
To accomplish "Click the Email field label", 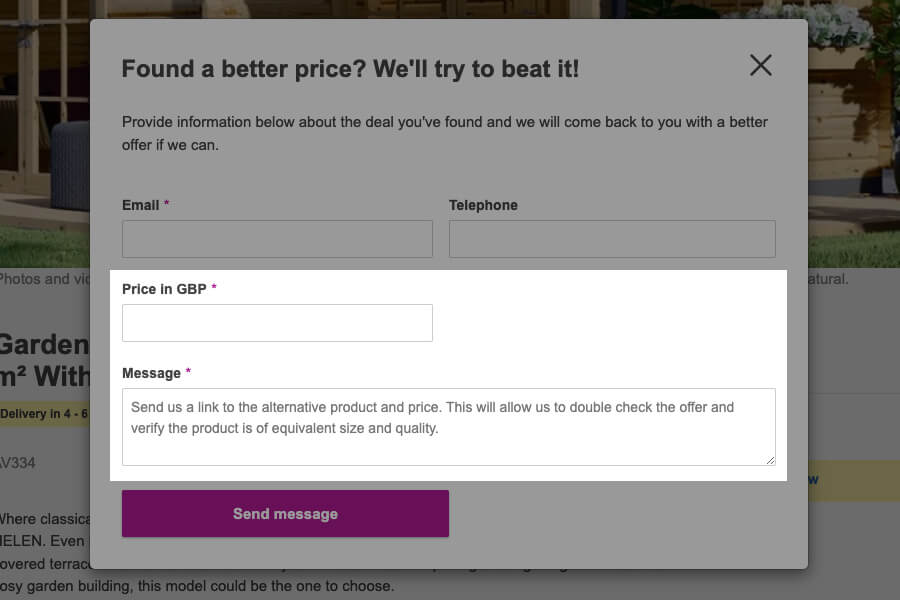I will (x=141, y=205).
